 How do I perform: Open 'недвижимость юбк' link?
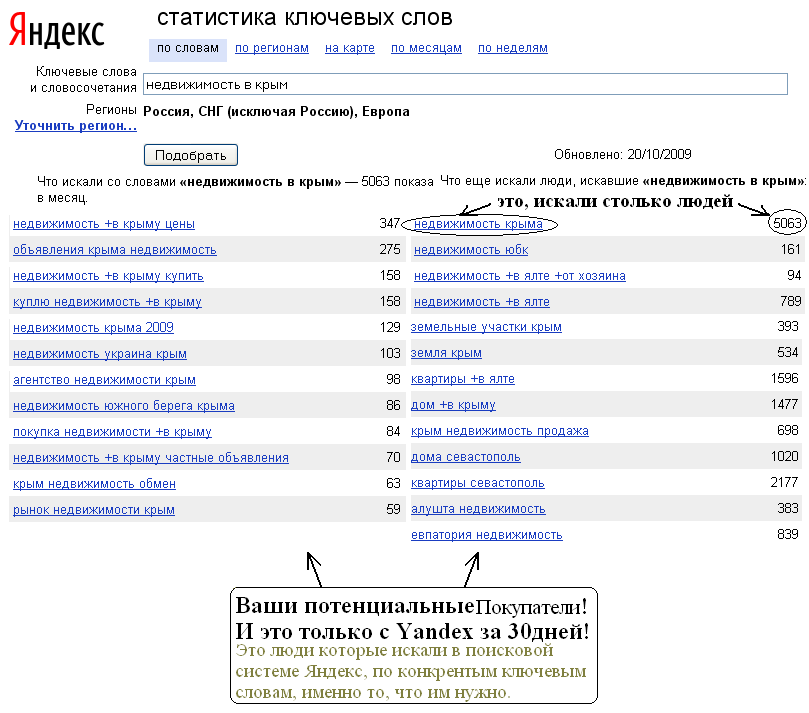(471, 250)
